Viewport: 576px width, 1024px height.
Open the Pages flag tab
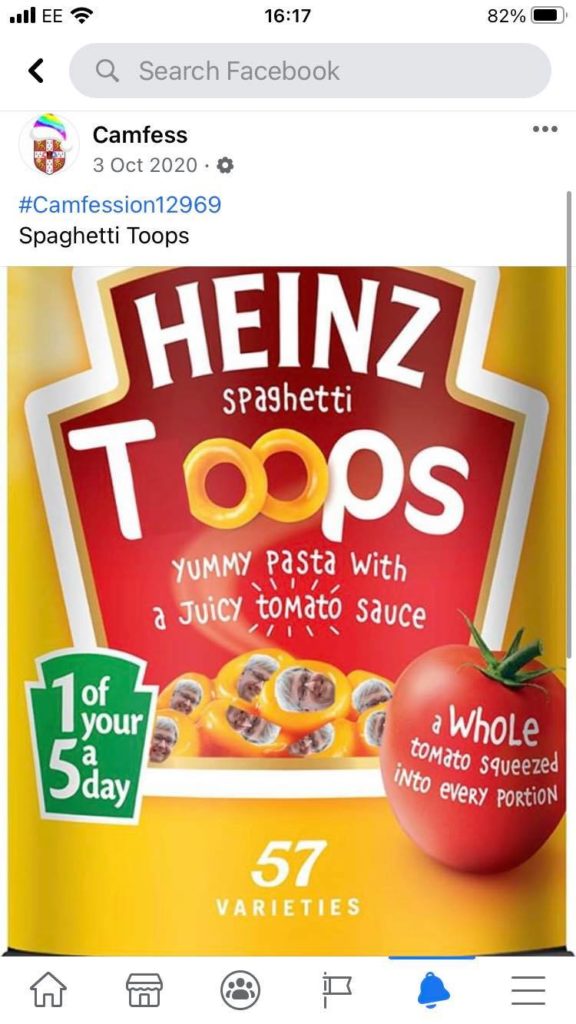(336, 990)
